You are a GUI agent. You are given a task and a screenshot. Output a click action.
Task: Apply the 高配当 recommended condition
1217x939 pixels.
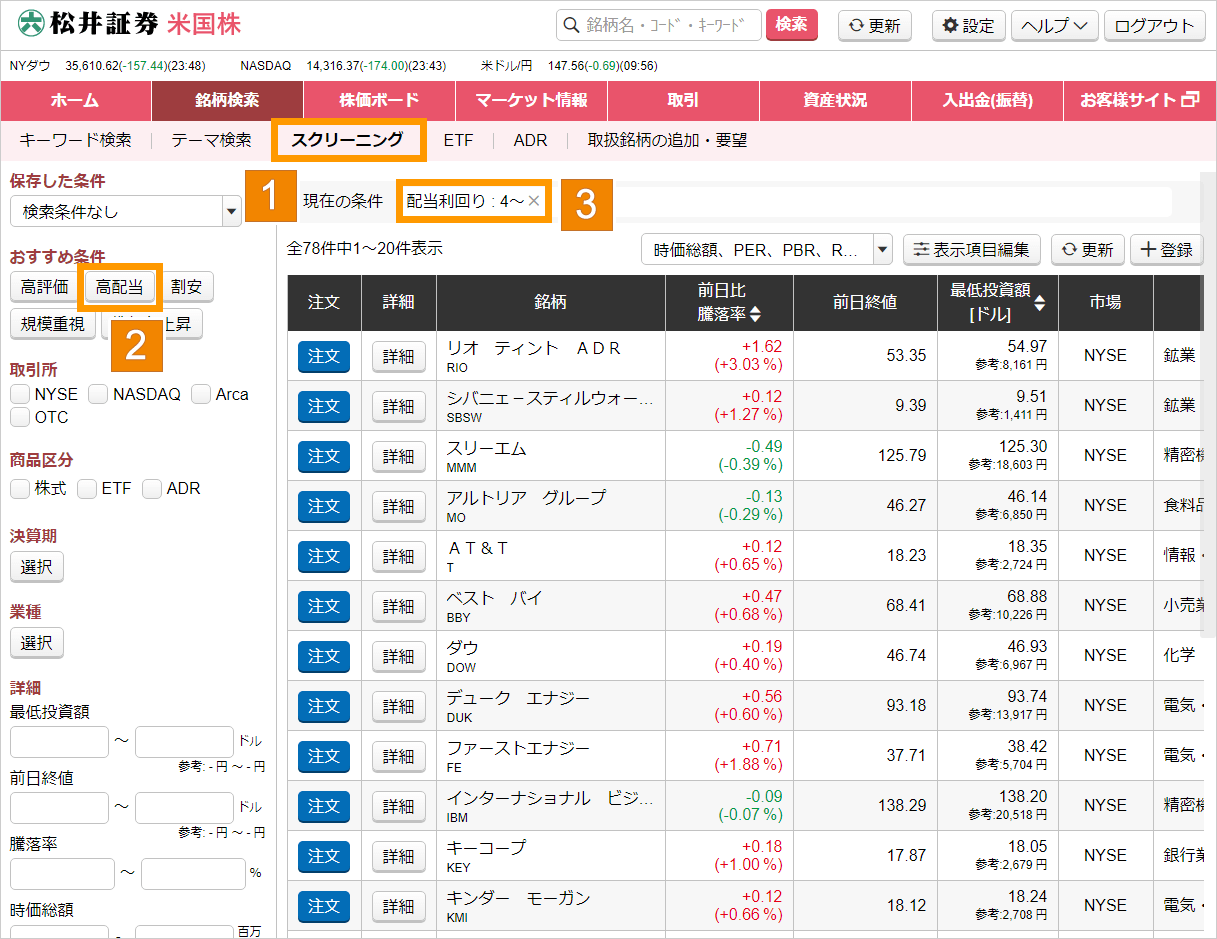(x=119, y=287)
